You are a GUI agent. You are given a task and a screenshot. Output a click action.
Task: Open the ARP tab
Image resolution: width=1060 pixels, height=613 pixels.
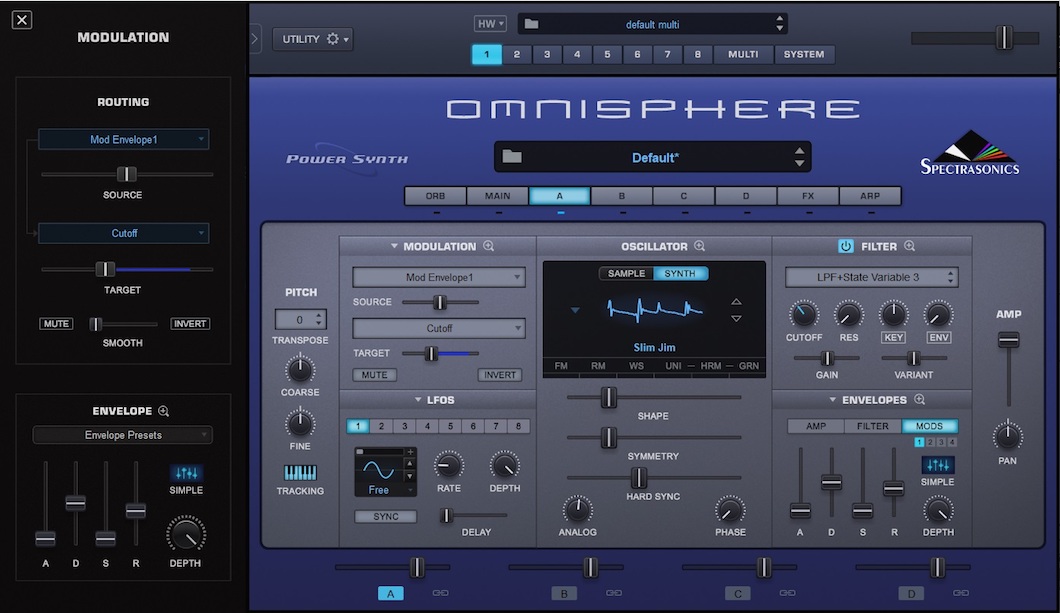point(870,196)
